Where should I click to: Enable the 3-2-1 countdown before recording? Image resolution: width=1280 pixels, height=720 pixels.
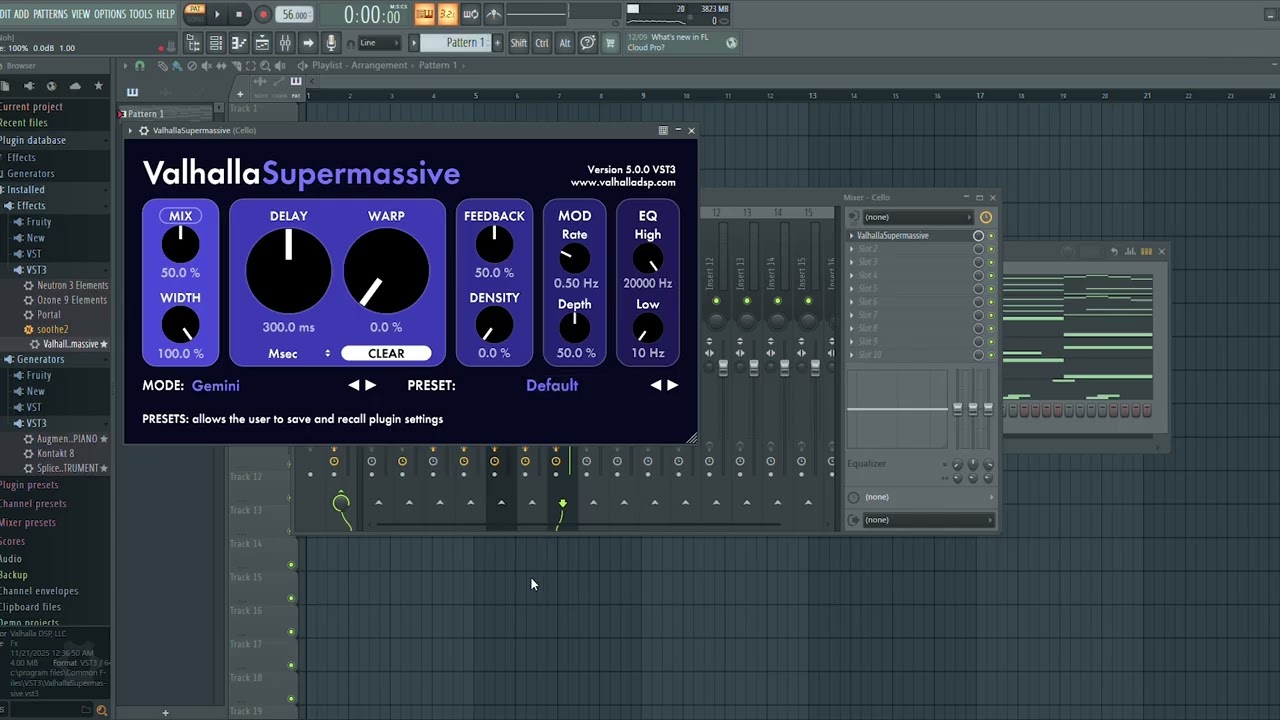(447, 14)
